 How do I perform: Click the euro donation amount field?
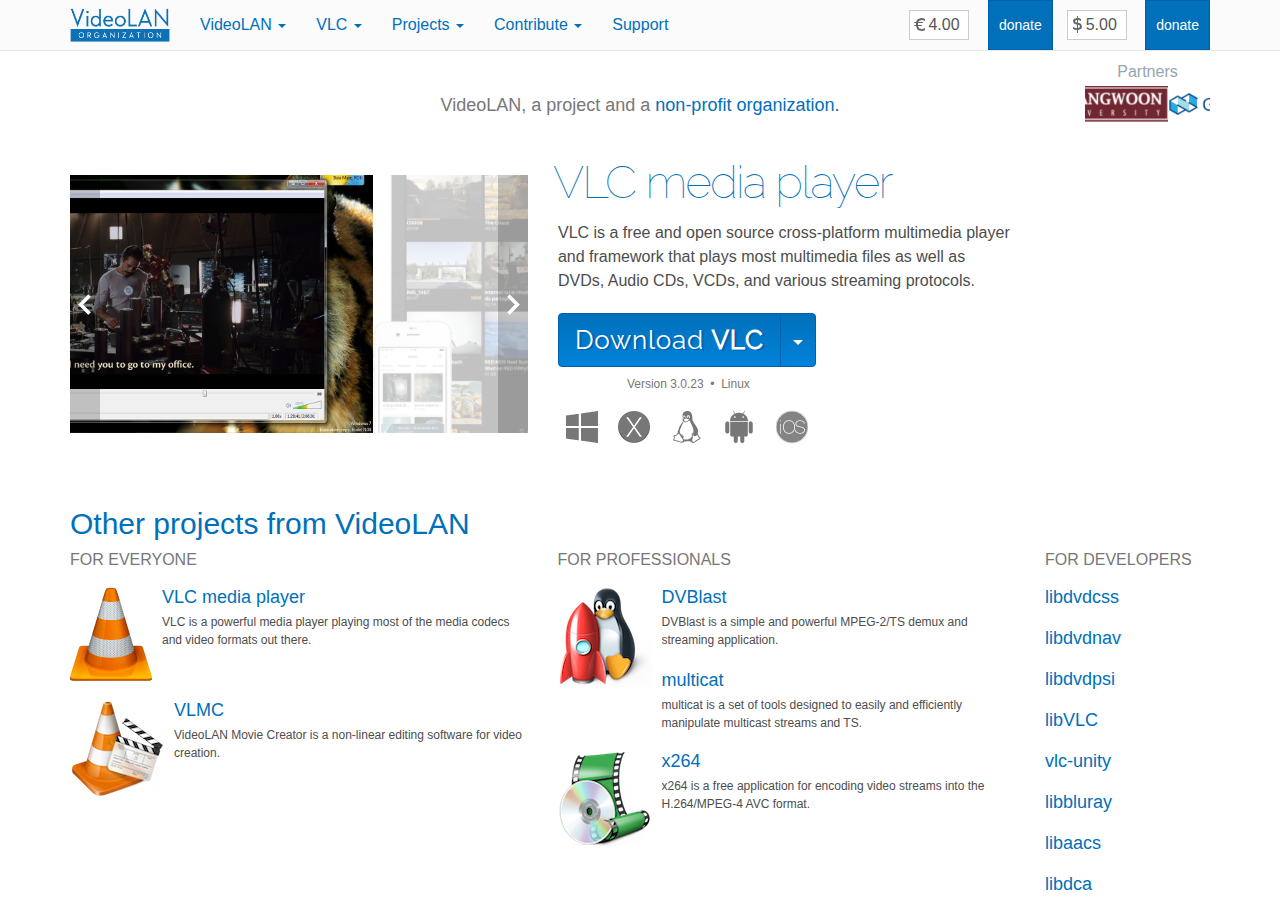pos(939,25)
